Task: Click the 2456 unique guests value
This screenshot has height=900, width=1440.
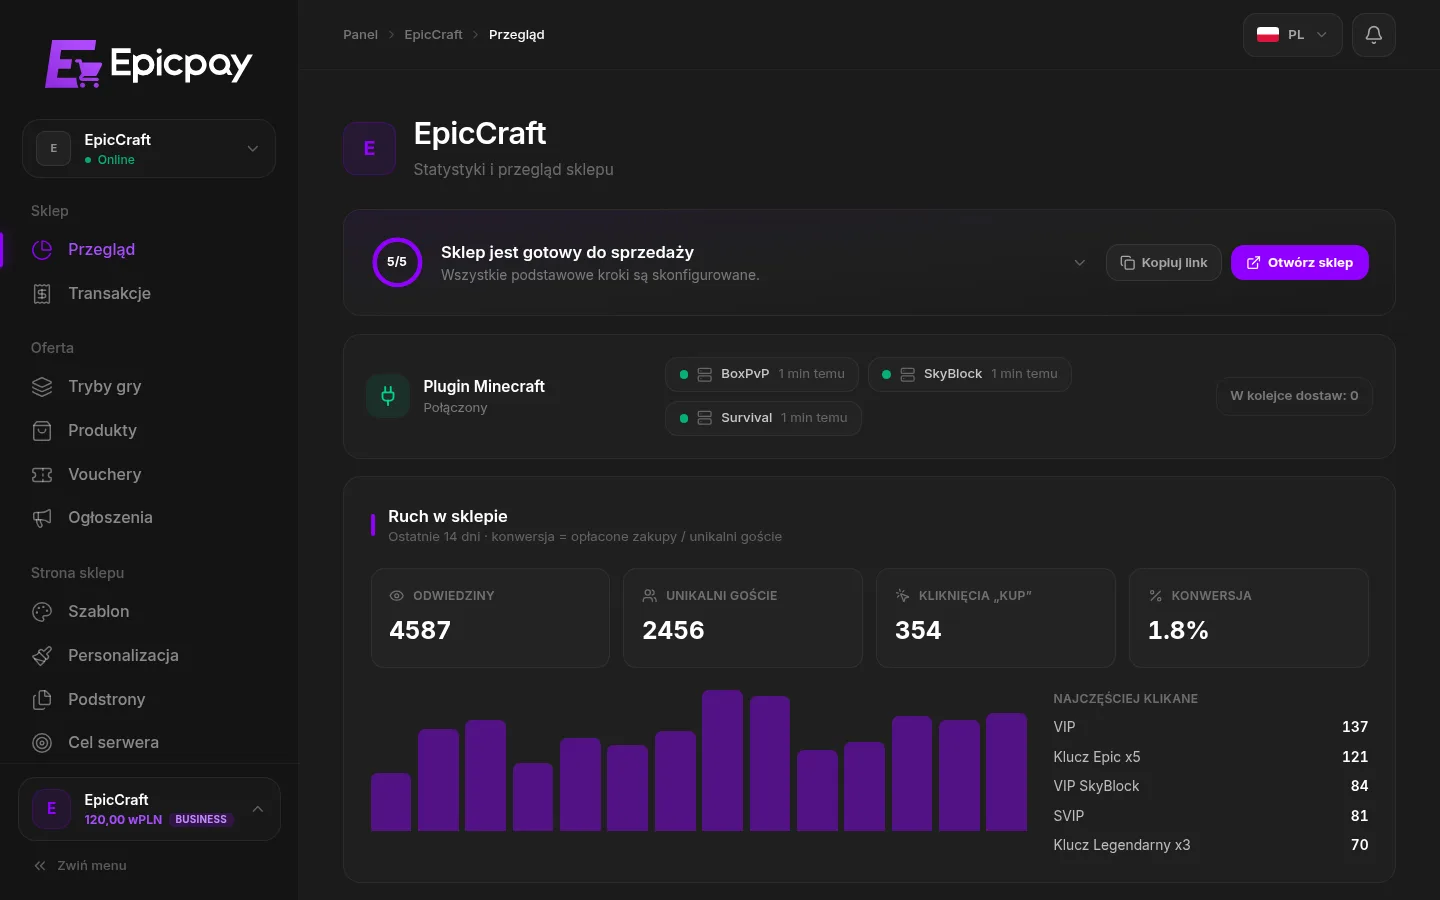Action: pyautogui.click(x=673, y=631)
